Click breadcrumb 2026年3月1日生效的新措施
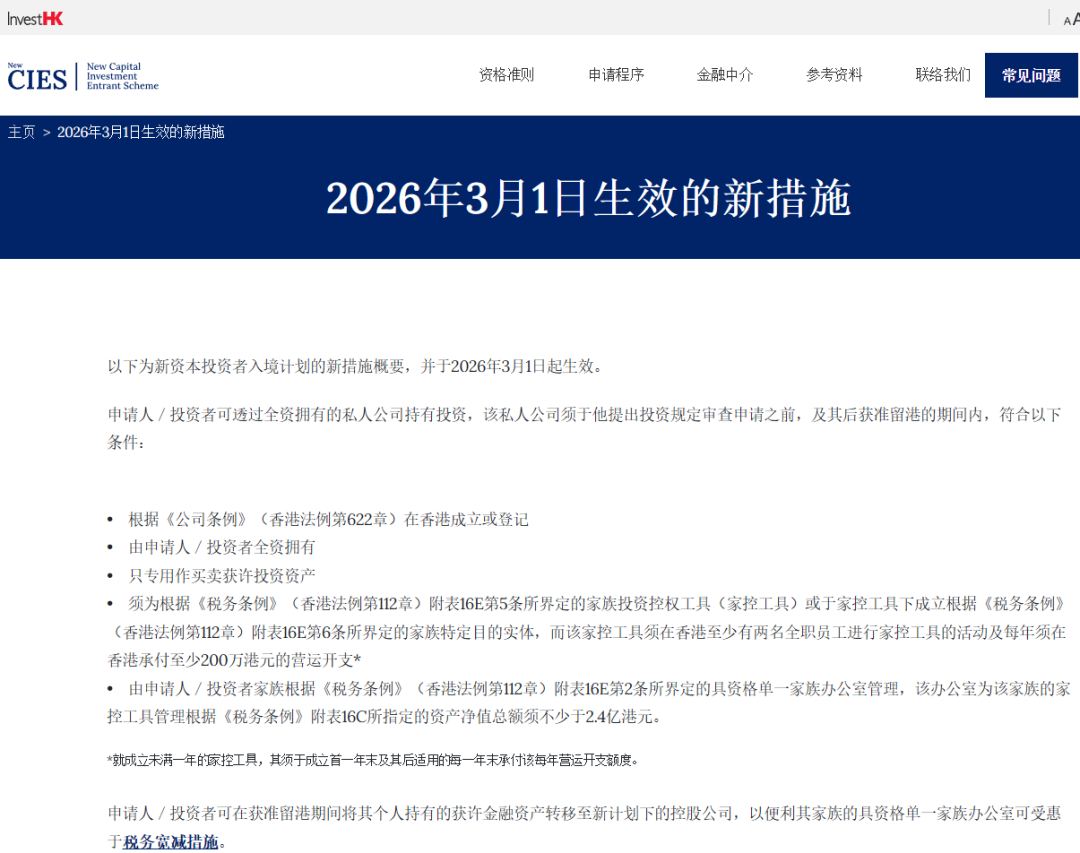This screenshot has width=1080, height=853. point(141,132)
